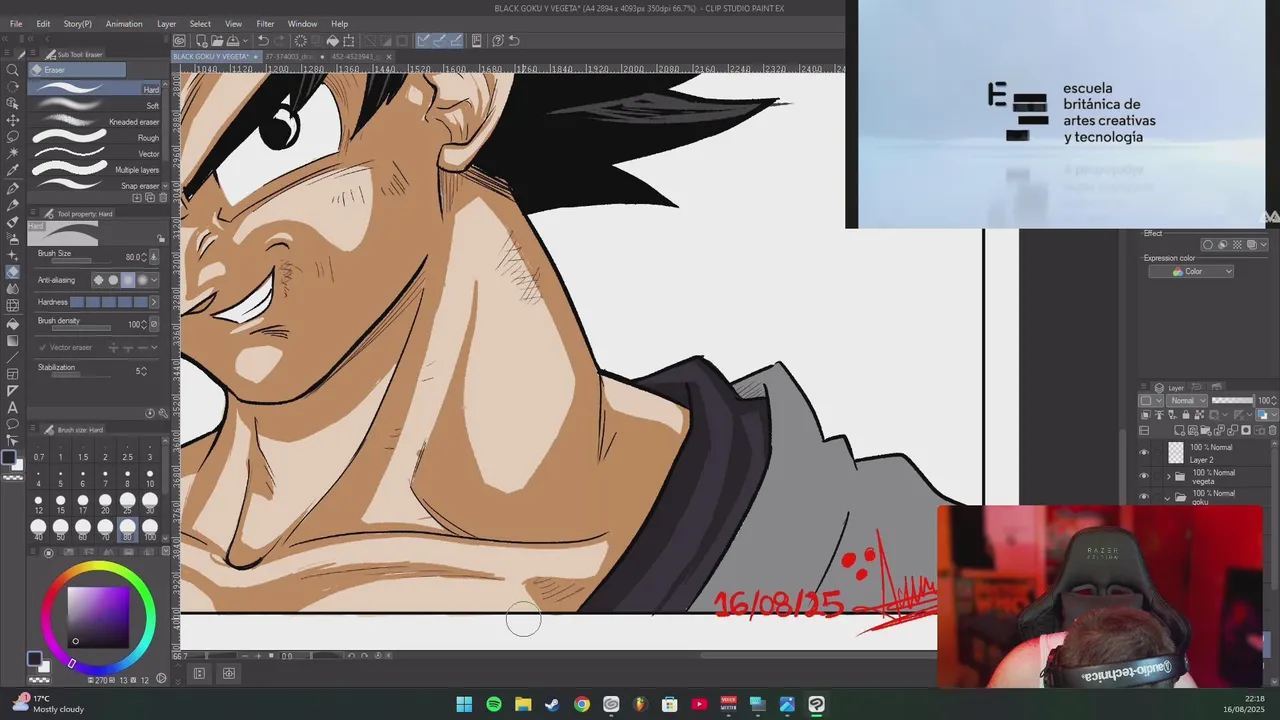Click the Scale/Rotate transform icon

[349, 41]
